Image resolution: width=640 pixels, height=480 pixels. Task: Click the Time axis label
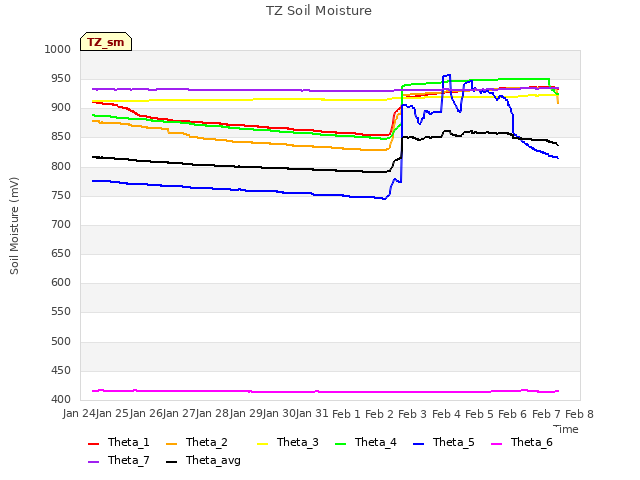(x=566, y=429)
